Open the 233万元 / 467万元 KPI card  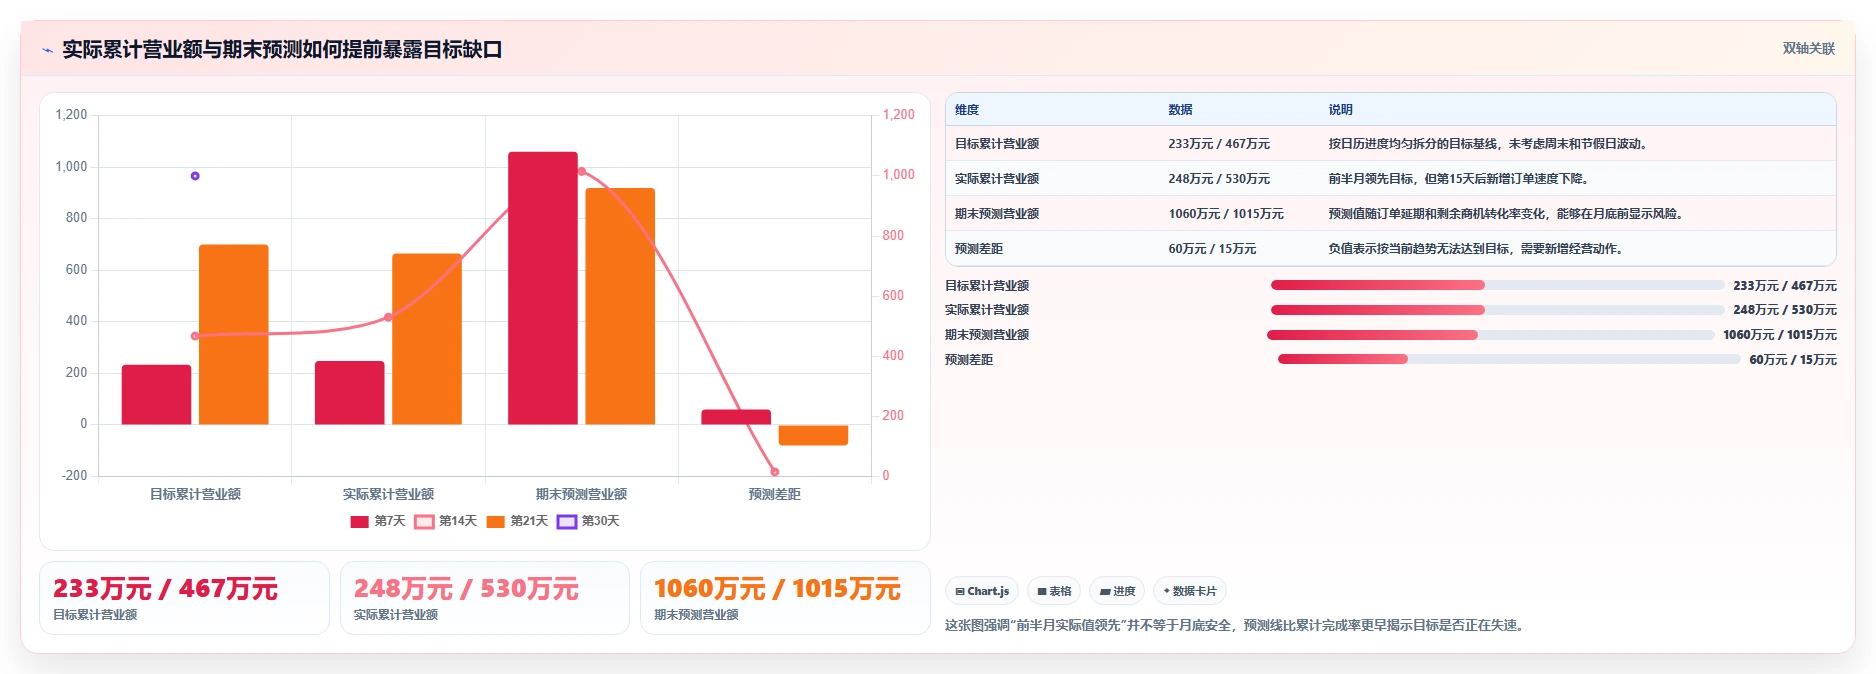pyautogui.click(x=184, y=598)
